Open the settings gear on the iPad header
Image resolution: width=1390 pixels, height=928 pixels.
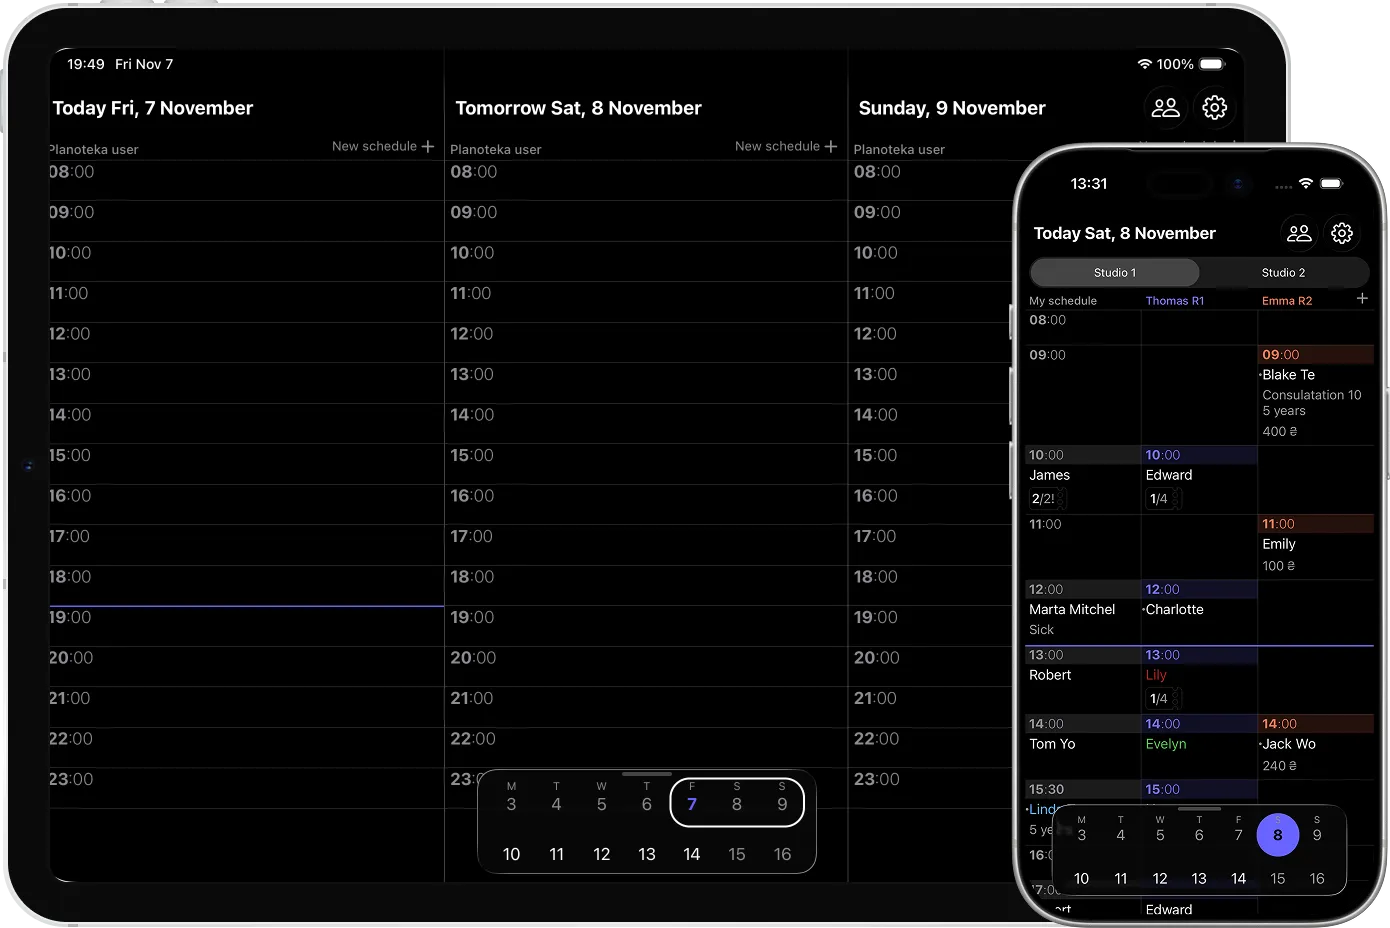pos(1214,108)
